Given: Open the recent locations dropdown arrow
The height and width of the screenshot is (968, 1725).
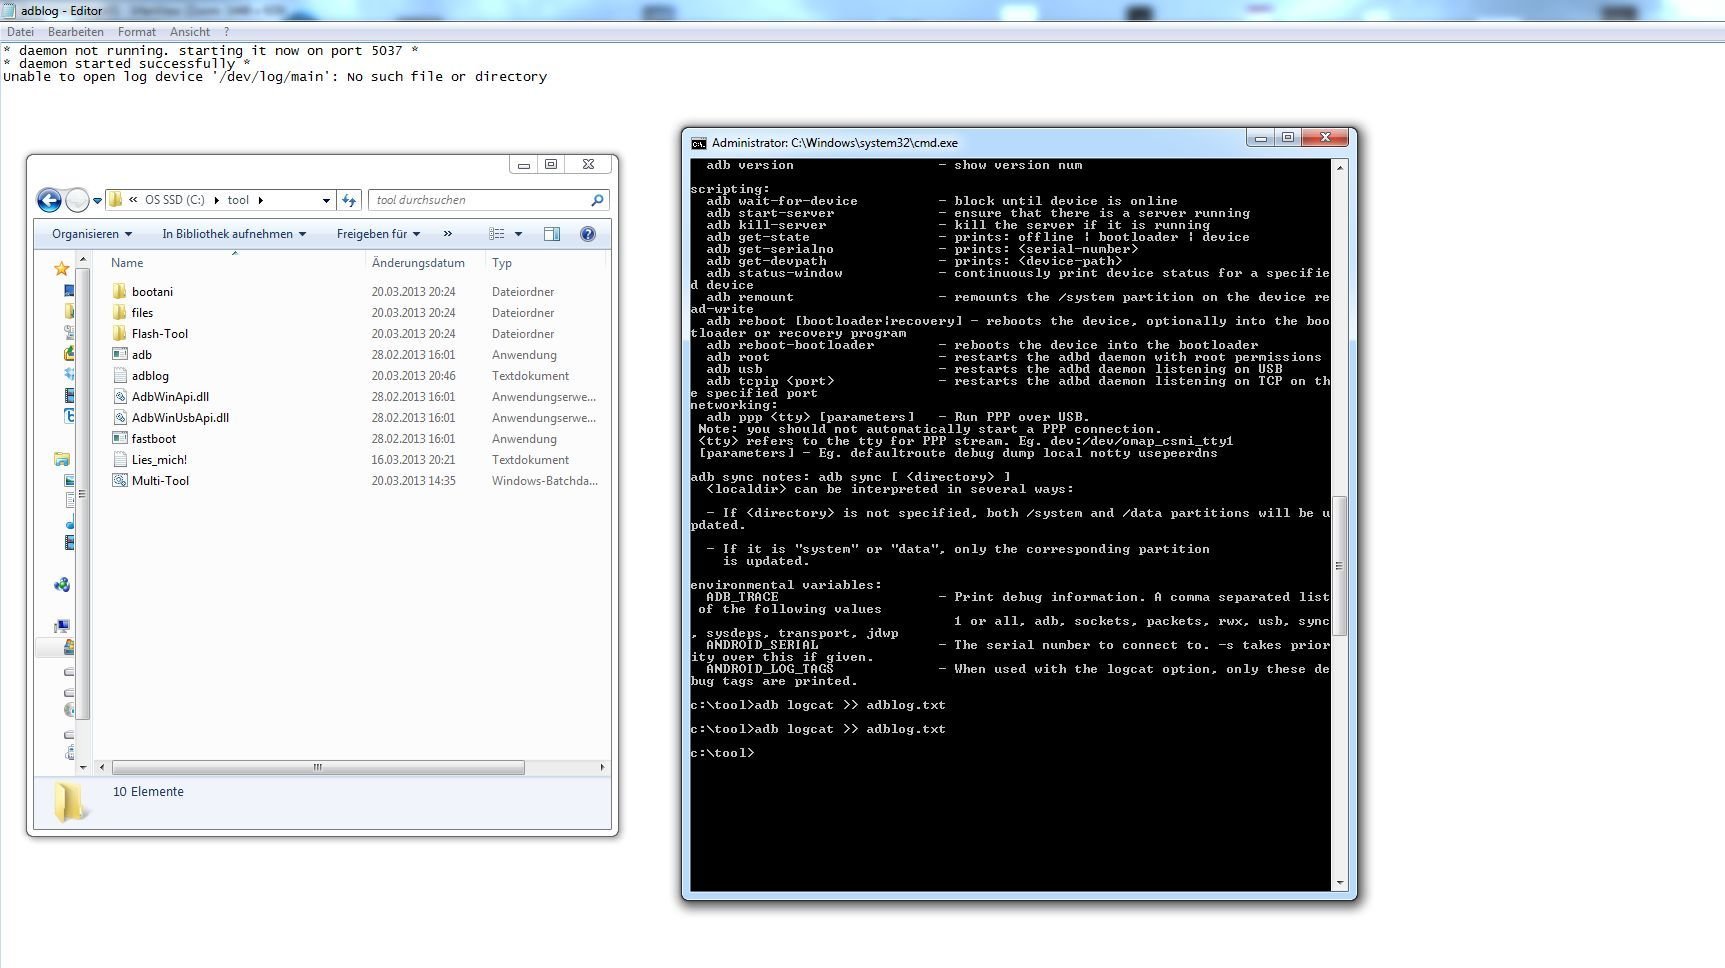Looking at the screenshot, I should pos(97,201).
